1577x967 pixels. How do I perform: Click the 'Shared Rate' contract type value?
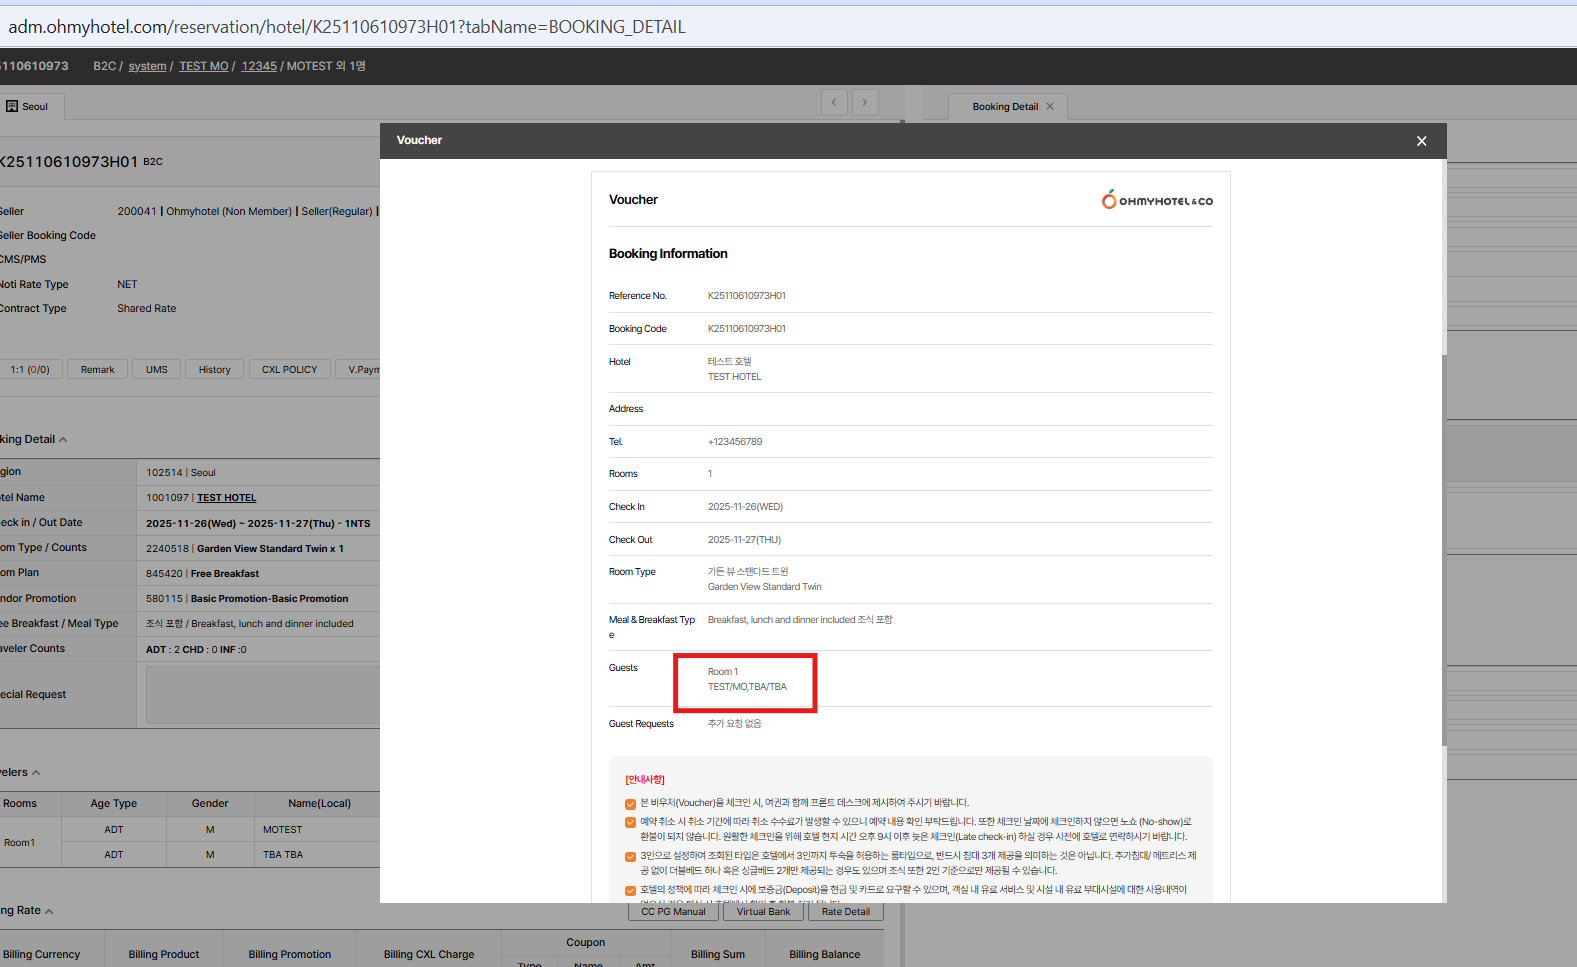pos(146,309)
